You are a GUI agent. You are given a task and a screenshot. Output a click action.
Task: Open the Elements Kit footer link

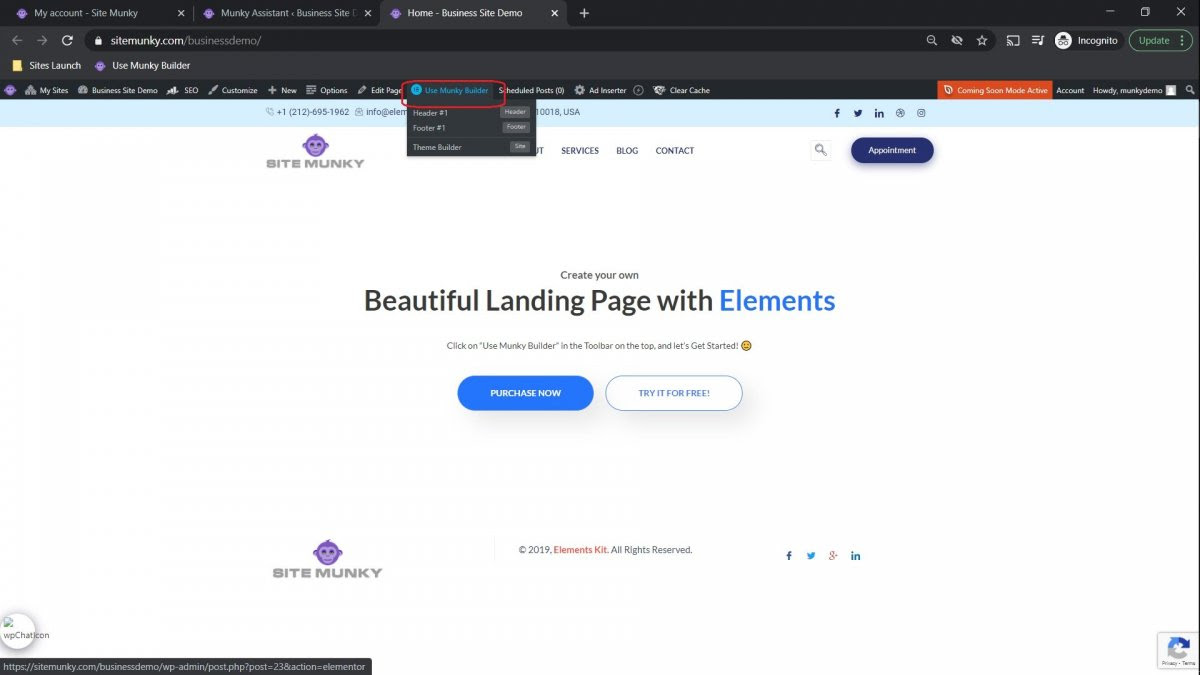pos(581,550)
